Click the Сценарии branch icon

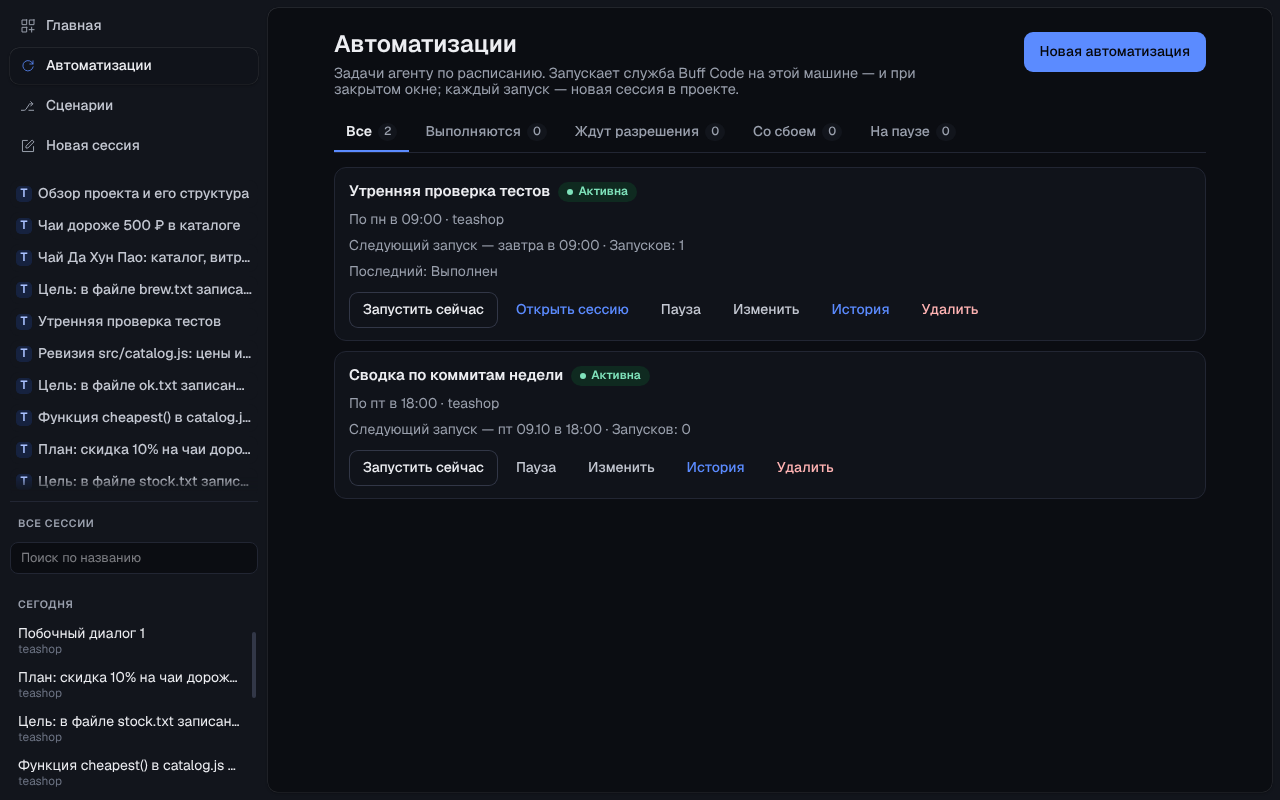pos(28,105)
